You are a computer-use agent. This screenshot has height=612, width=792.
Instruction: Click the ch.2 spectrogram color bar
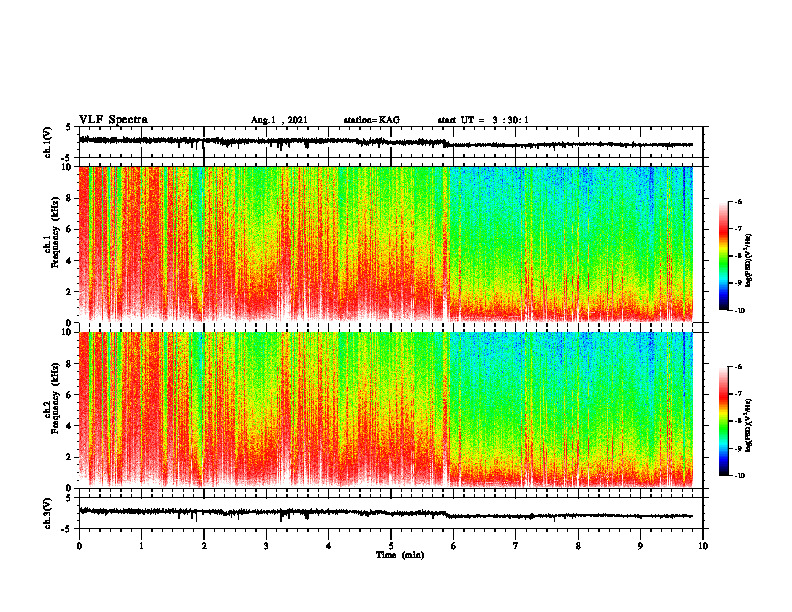click(x=723, y=421)
